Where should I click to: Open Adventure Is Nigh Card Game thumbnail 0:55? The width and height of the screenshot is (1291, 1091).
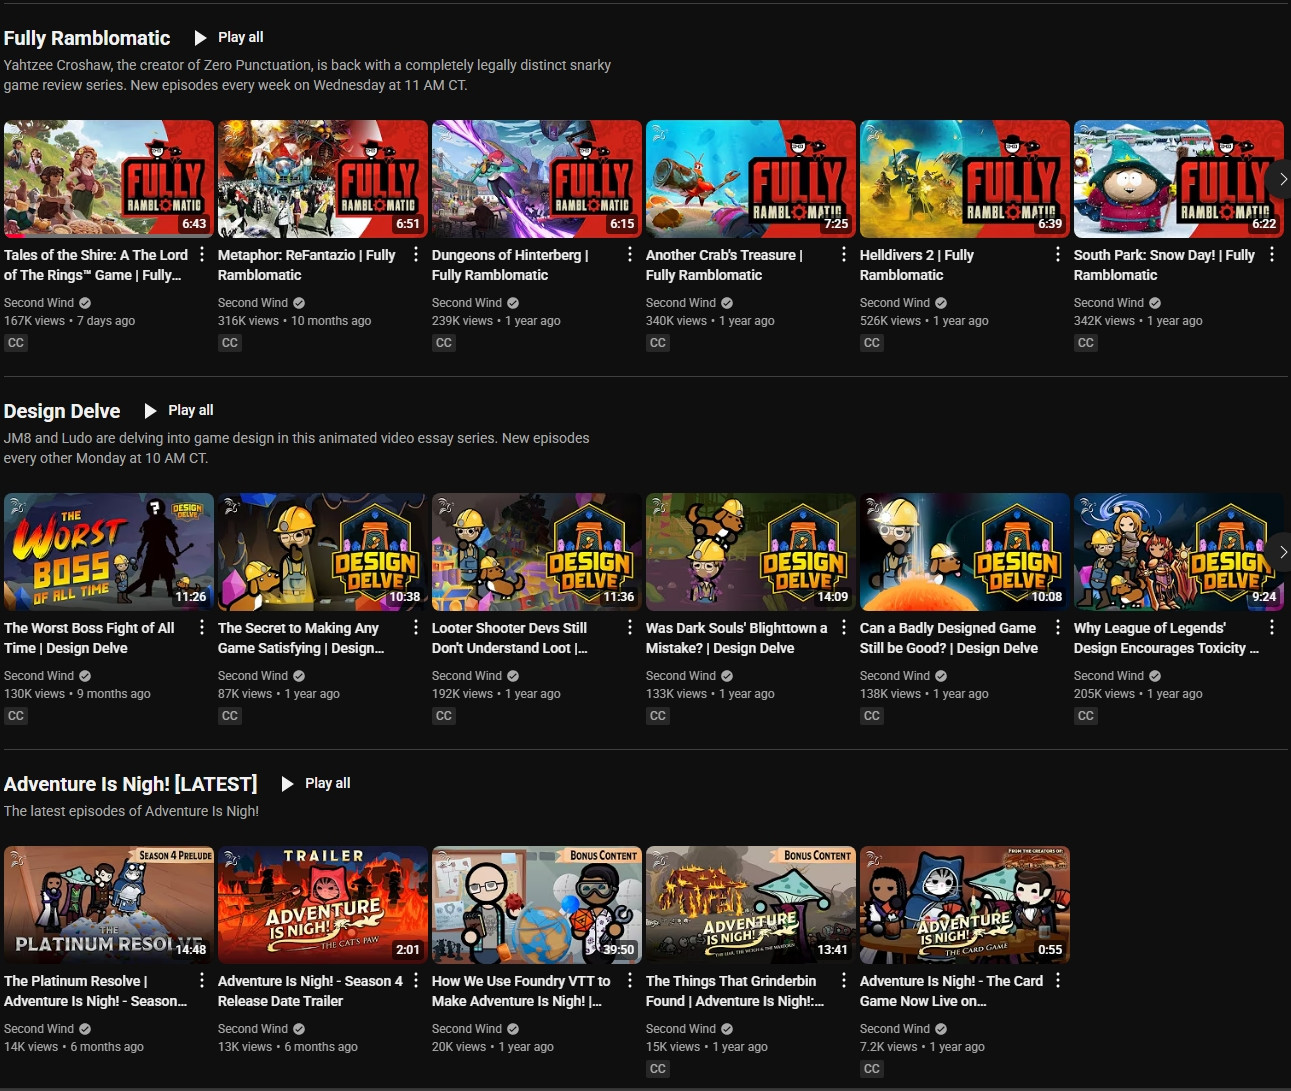(965, 905)
